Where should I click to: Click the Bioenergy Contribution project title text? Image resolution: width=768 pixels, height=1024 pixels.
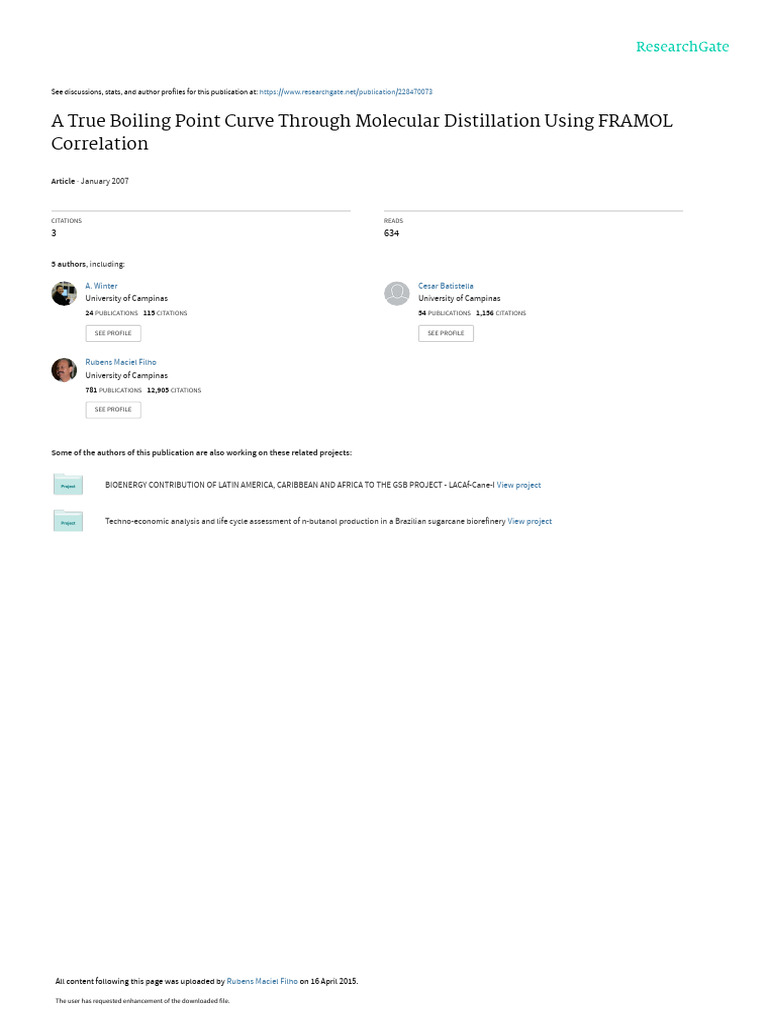[299, 485]
